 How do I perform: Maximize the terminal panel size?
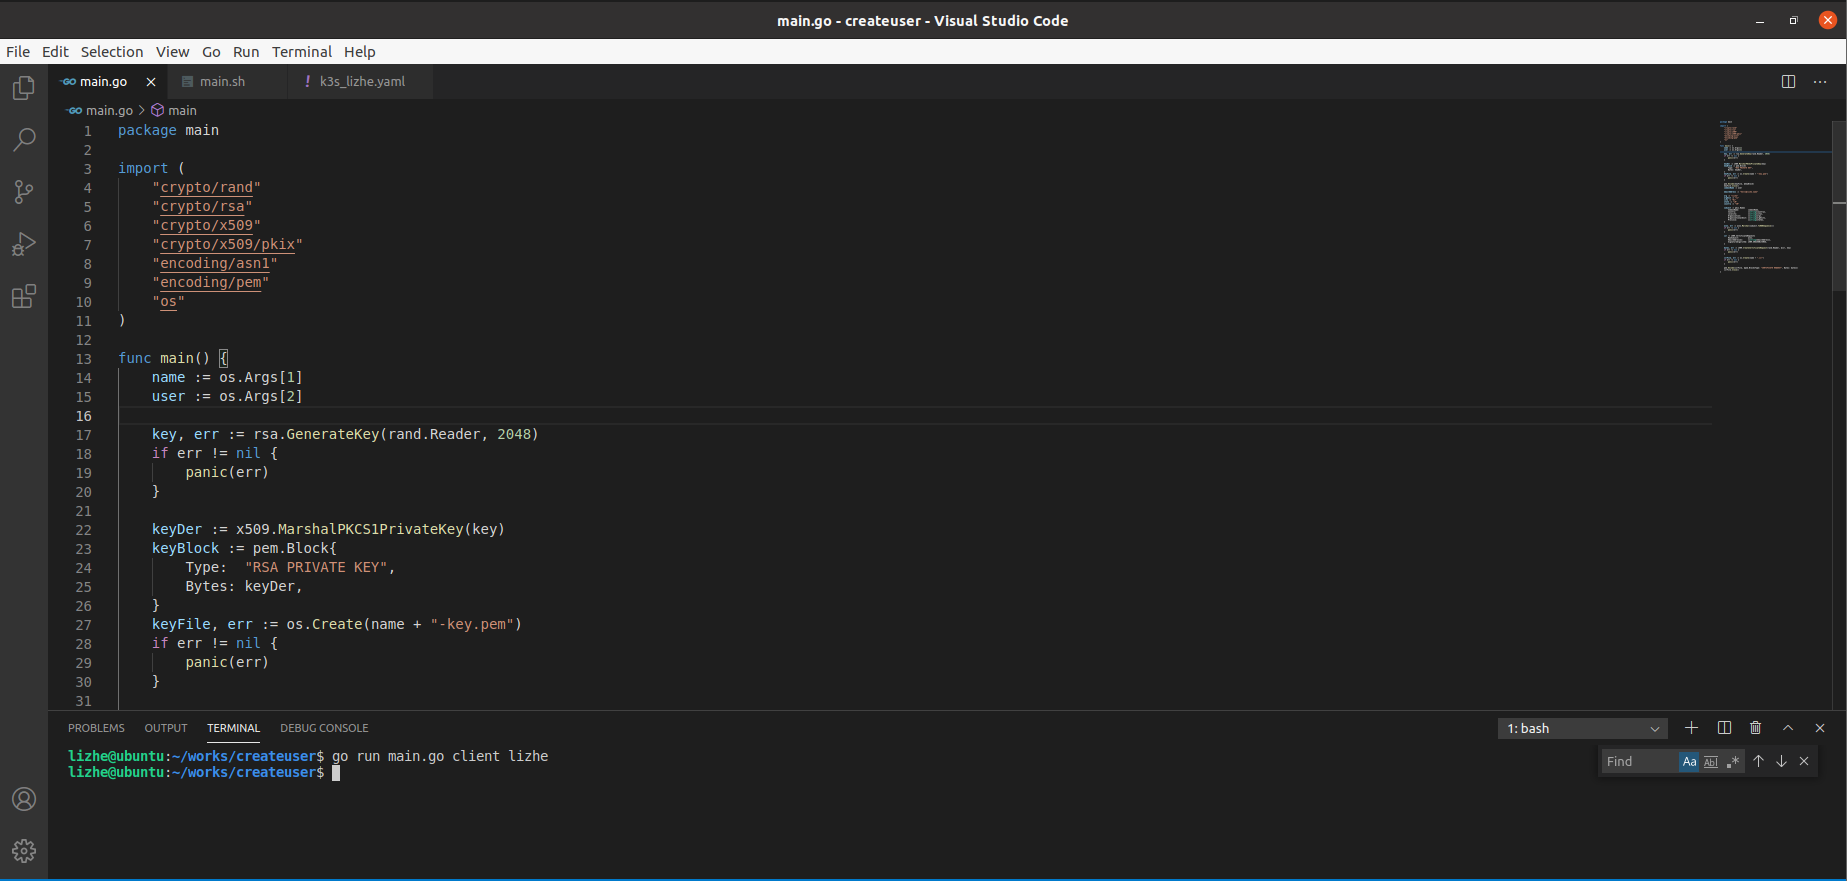pyautogui.click(x=1788, y=728)
